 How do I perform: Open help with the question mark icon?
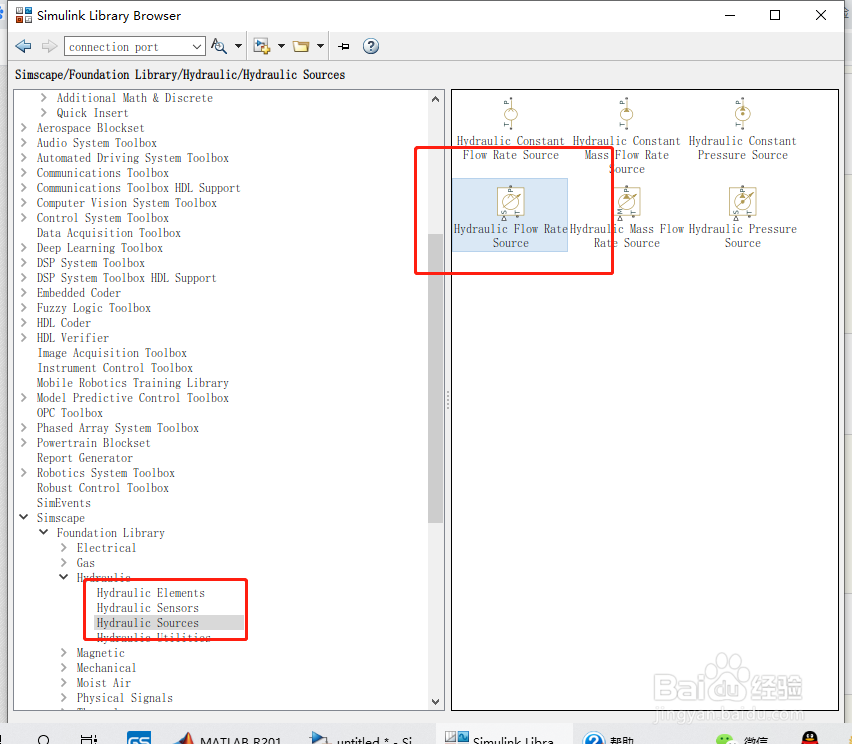pos(371,46)
